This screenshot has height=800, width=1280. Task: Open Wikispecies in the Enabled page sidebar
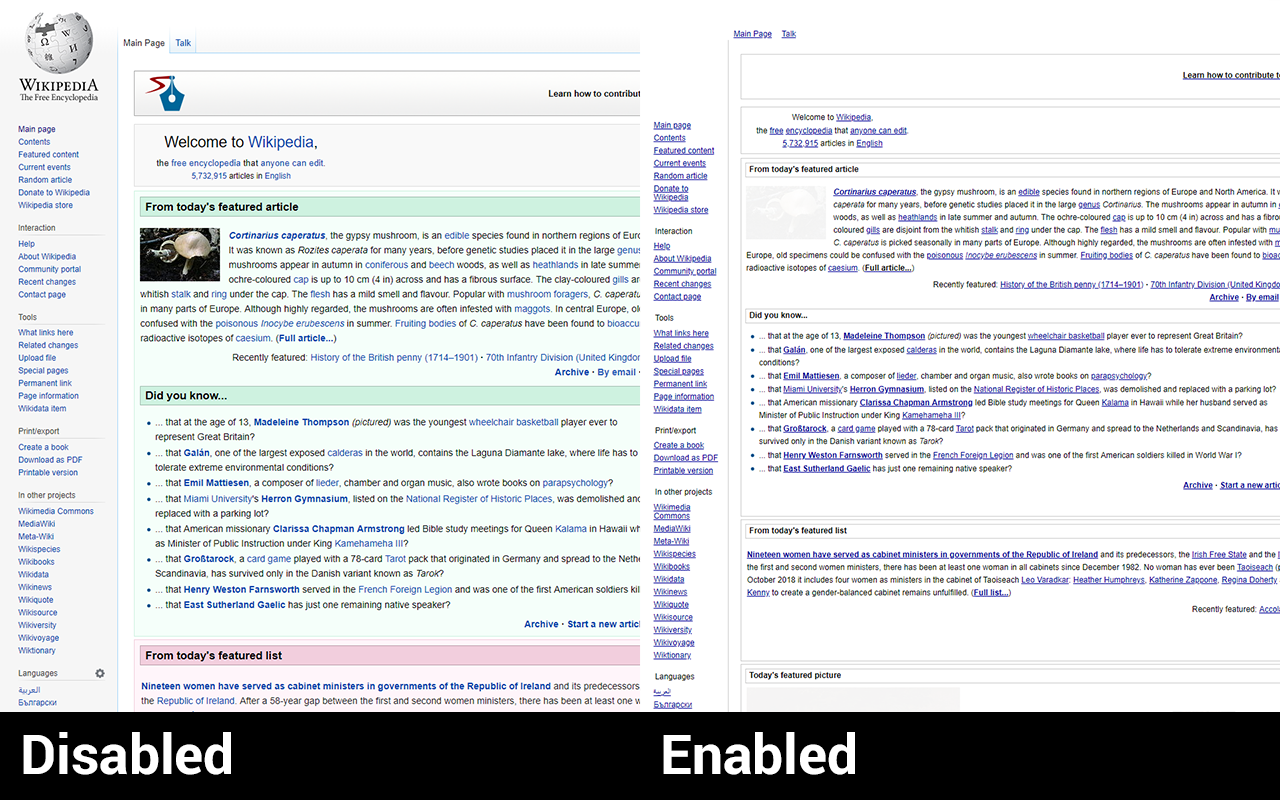pos(675,554)
